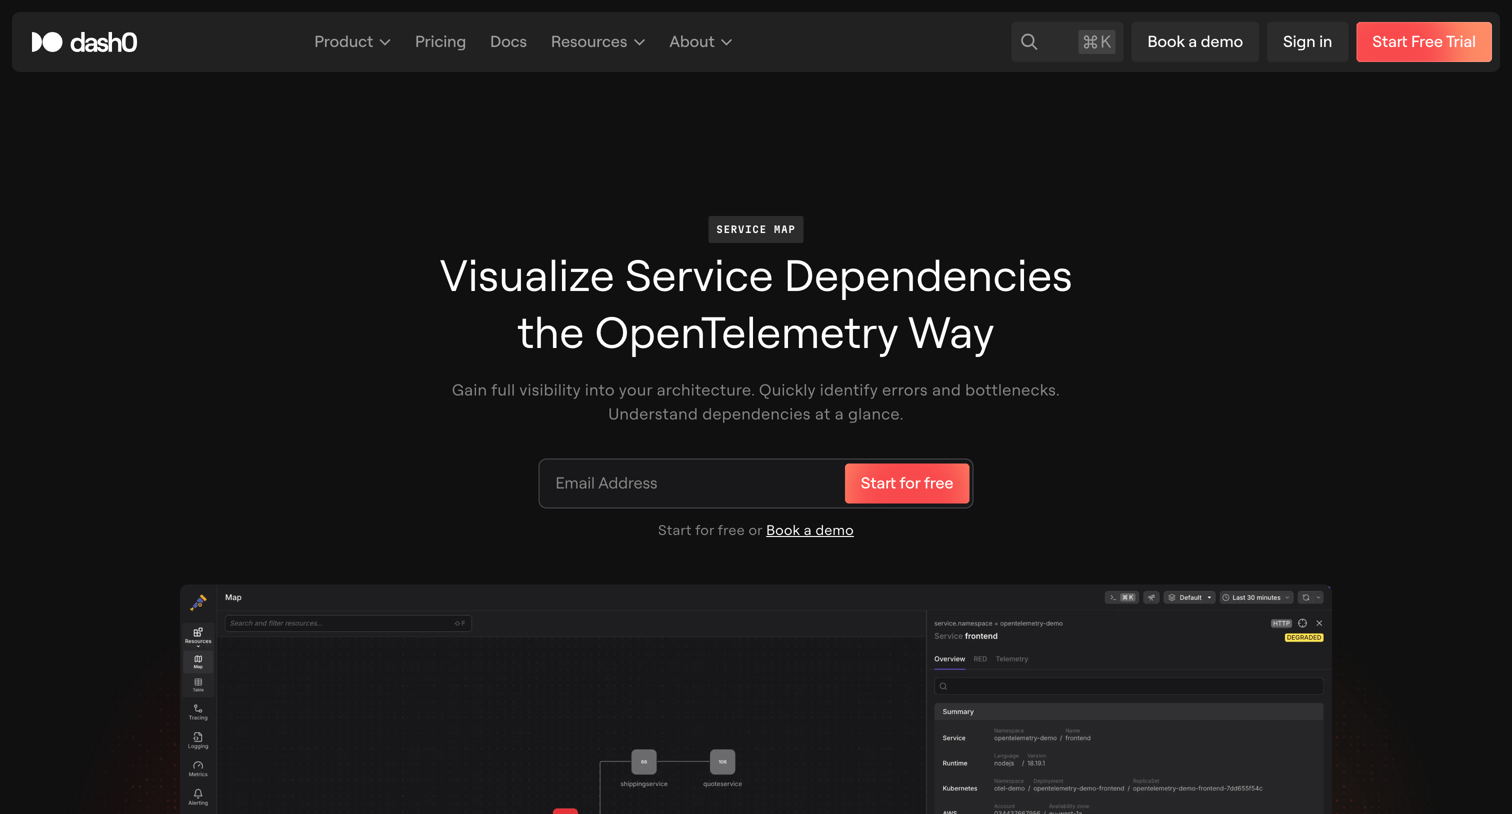Open Alerting bell in the app sidebar
This screenshot has width=1512, height=814.
[198, 797]
